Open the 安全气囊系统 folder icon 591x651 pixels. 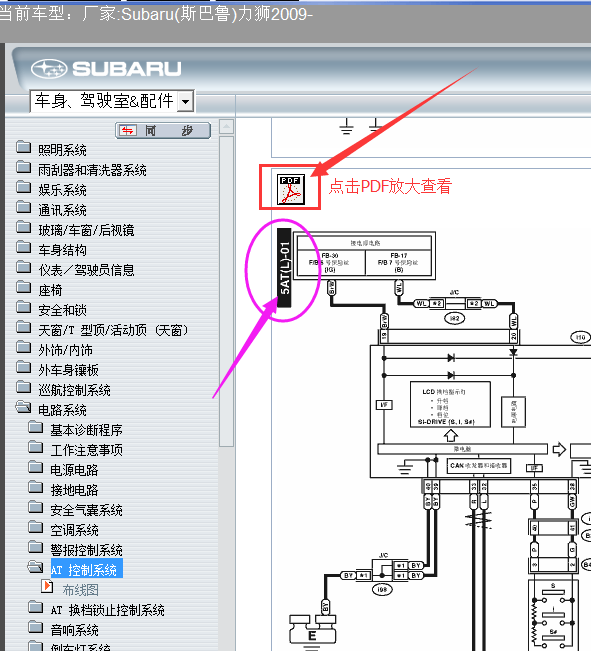36,507
